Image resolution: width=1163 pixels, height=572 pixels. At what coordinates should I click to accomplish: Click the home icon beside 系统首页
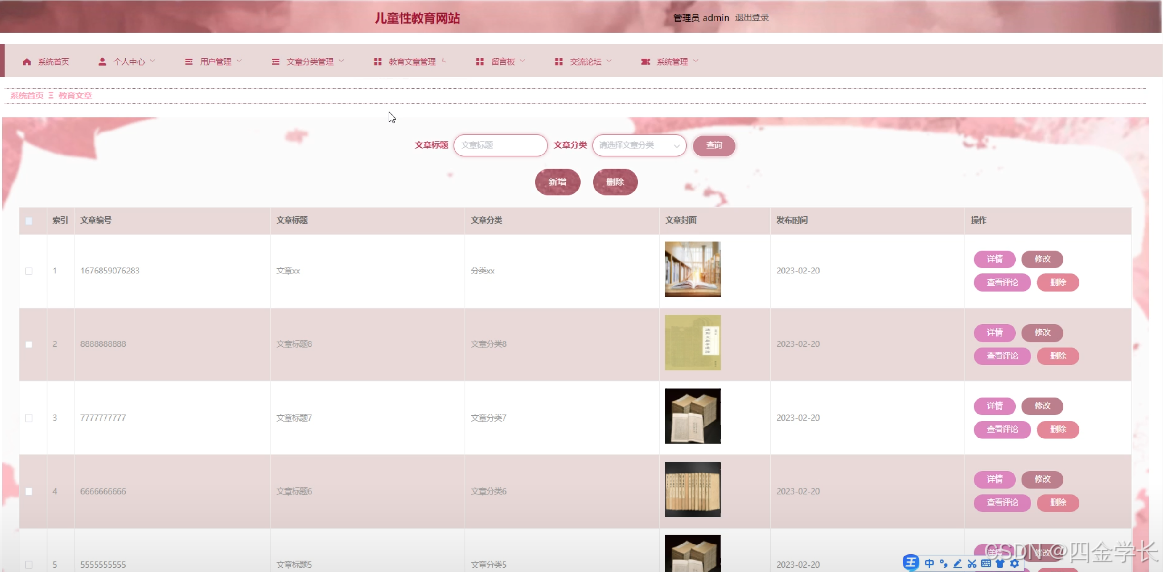pos(27,62)
